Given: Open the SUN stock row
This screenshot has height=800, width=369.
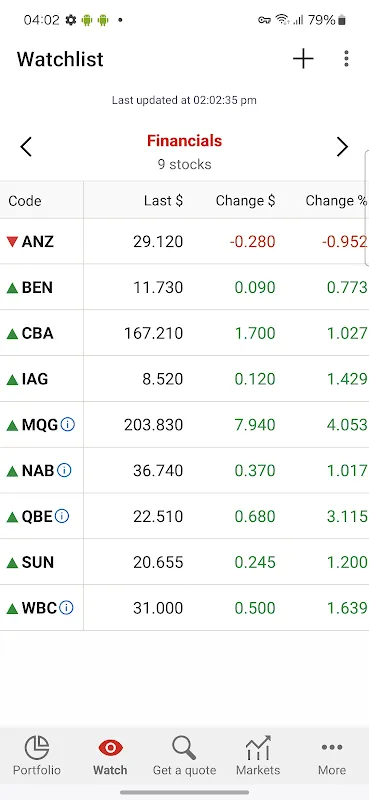Looking at the screenshot, I should pos(184,562).
